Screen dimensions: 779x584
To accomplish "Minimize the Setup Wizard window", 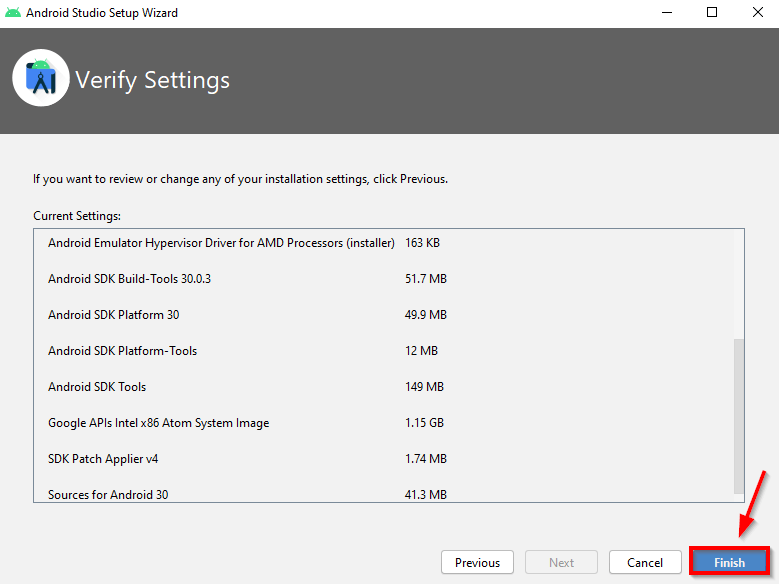I will pyautogui.click(x=667, y=12).
